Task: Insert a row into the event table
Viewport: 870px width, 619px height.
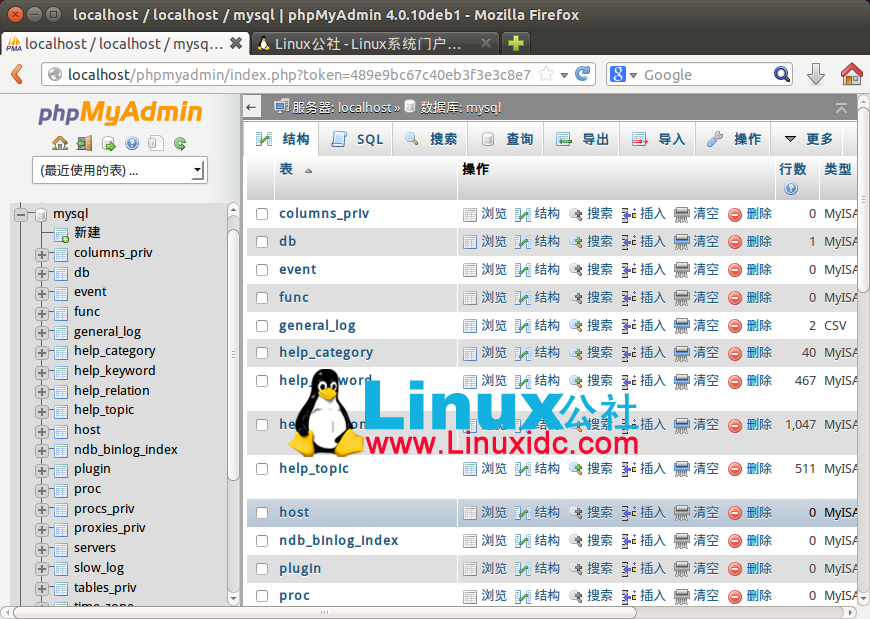Action: point(650,269)
